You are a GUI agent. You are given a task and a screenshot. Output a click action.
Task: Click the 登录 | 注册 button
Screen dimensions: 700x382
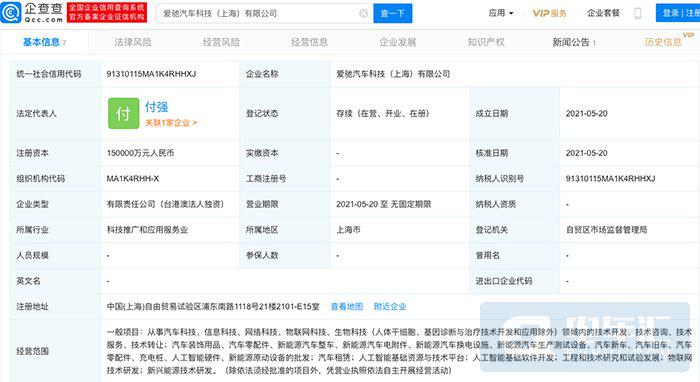(x=678, y=13)
